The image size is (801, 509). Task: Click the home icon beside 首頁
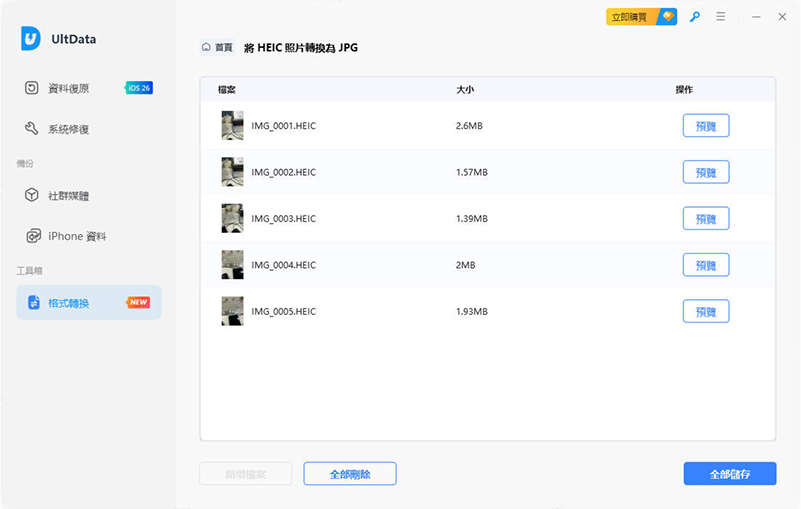click(x=206, y=47)
